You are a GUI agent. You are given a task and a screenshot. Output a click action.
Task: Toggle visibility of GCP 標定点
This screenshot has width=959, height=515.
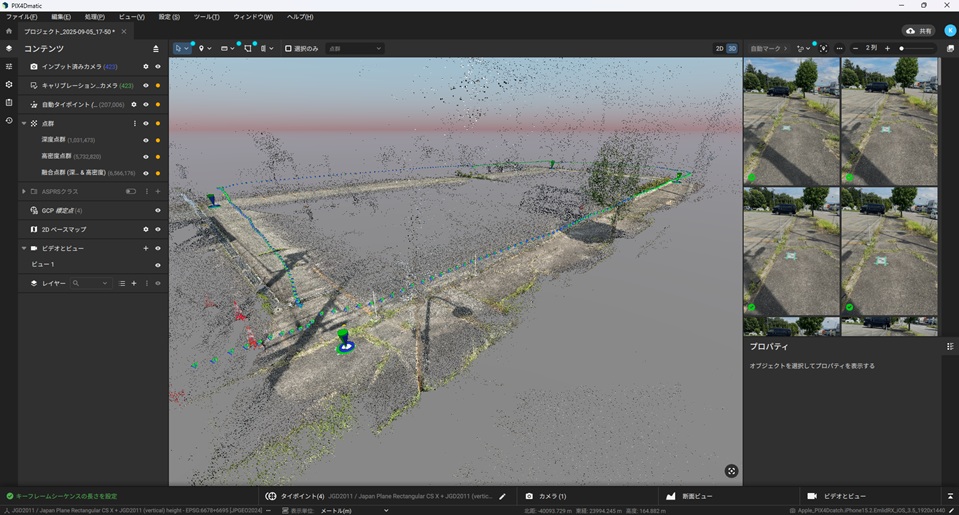tap(158, 210)
